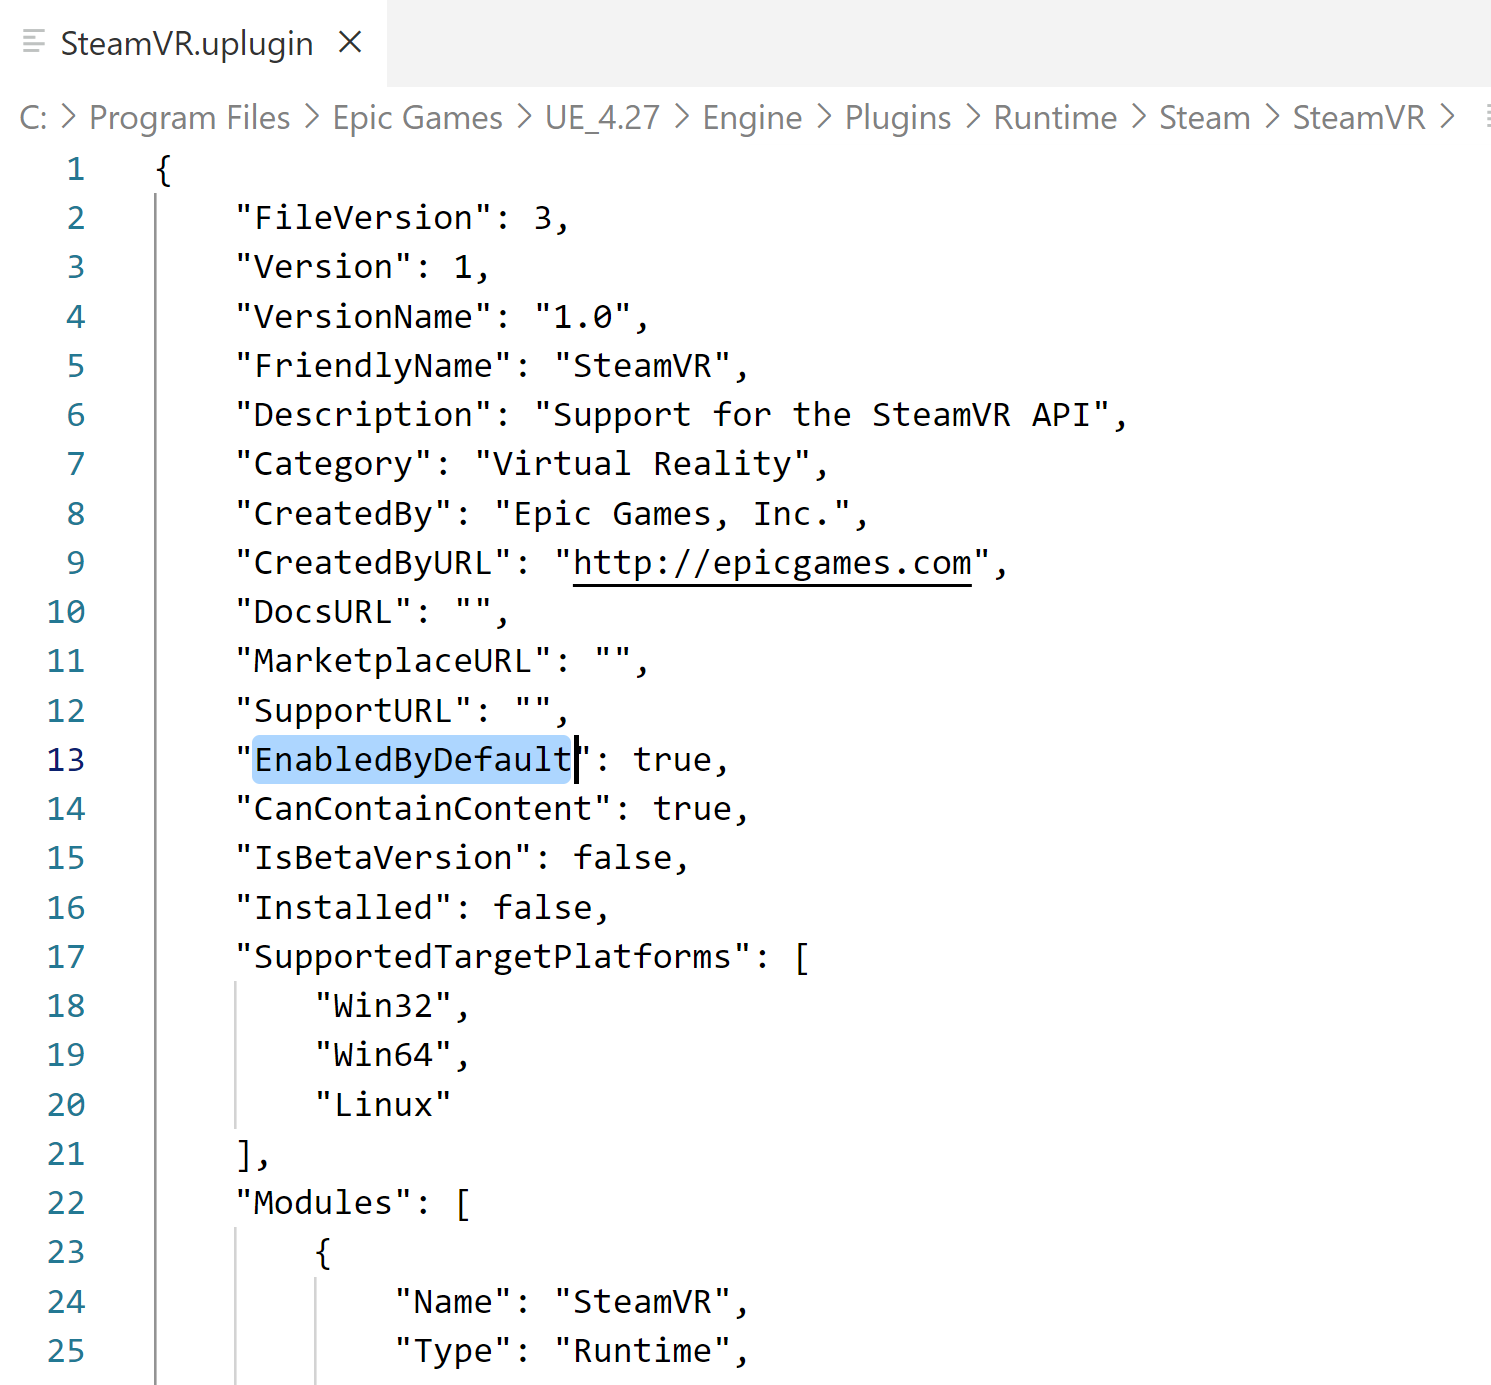Screen dimensions: 1491x1385
Task: Click the highlighted EnabledByDefault word
Action: click(412, 760)
